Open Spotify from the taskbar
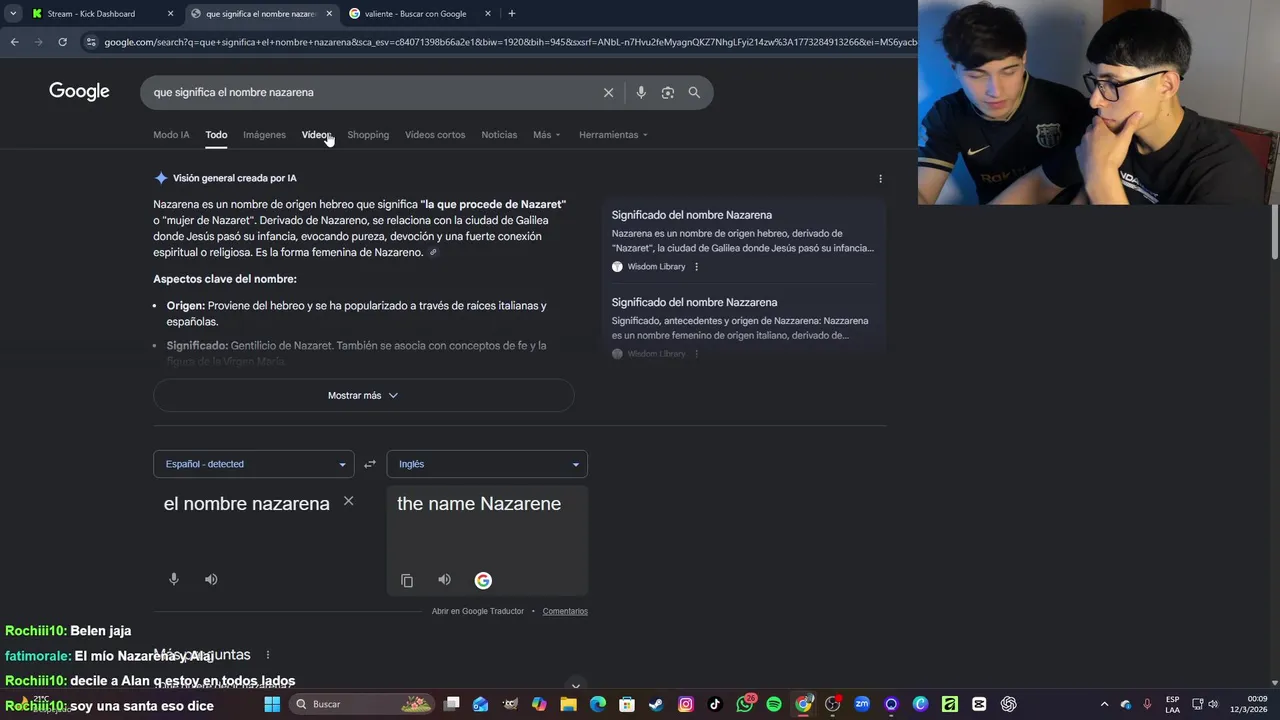 pos(774,704)
